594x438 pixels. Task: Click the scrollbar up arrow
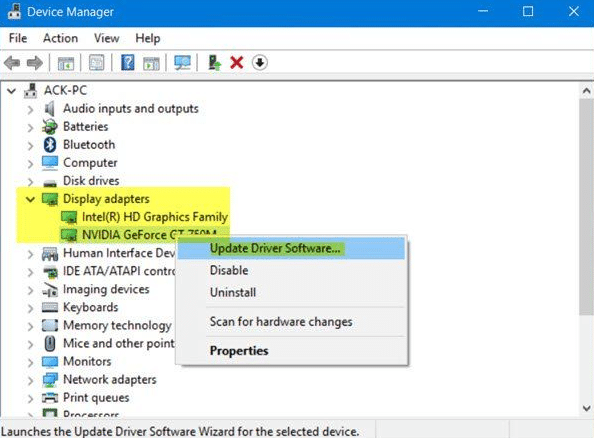coord(586,91)
